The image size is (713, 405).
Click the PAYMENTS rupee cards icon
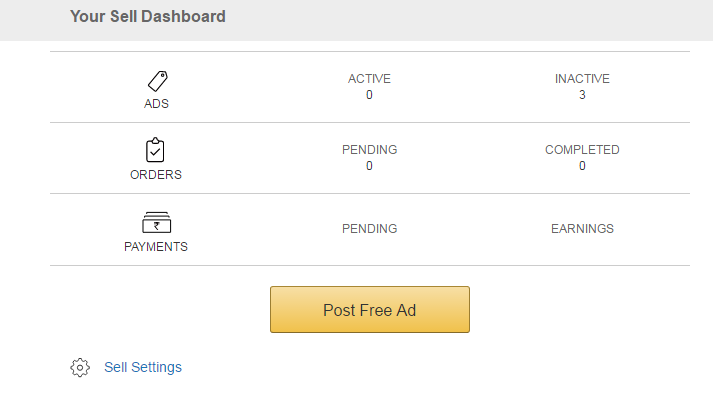[x=156, y=223]
